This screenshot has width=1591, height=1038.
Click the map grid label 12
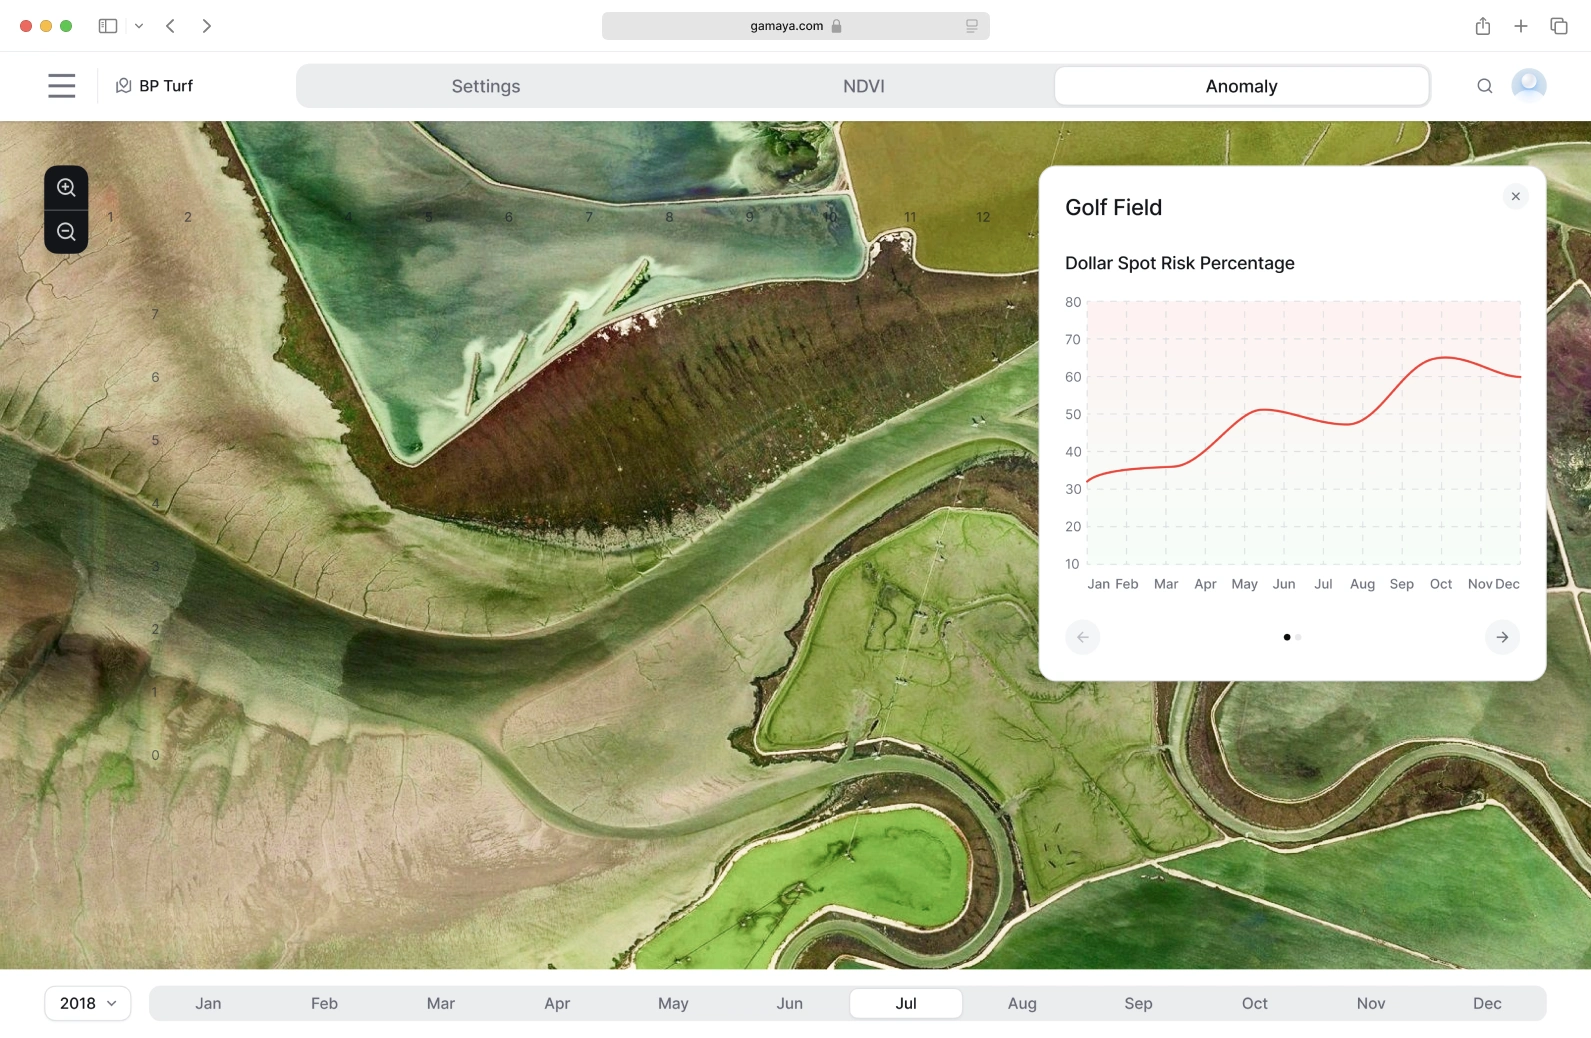click(983, 217)
